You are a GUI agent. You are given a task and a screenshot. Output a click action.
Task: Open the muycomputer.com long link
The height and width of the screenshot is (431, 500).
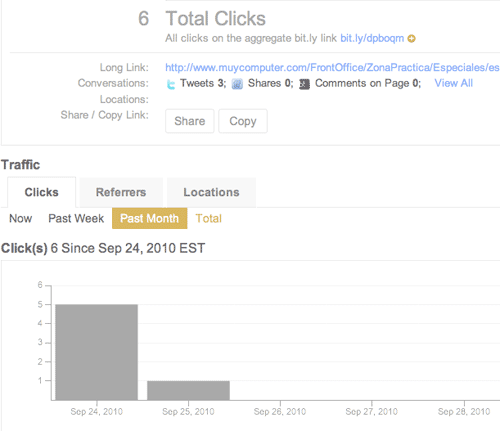click(332, 68)
